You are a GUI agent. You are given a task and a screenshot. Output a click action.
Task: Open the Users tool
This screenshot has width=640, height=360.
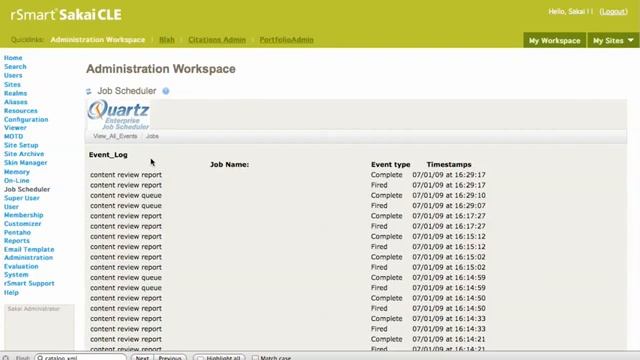tap(13, 76)
